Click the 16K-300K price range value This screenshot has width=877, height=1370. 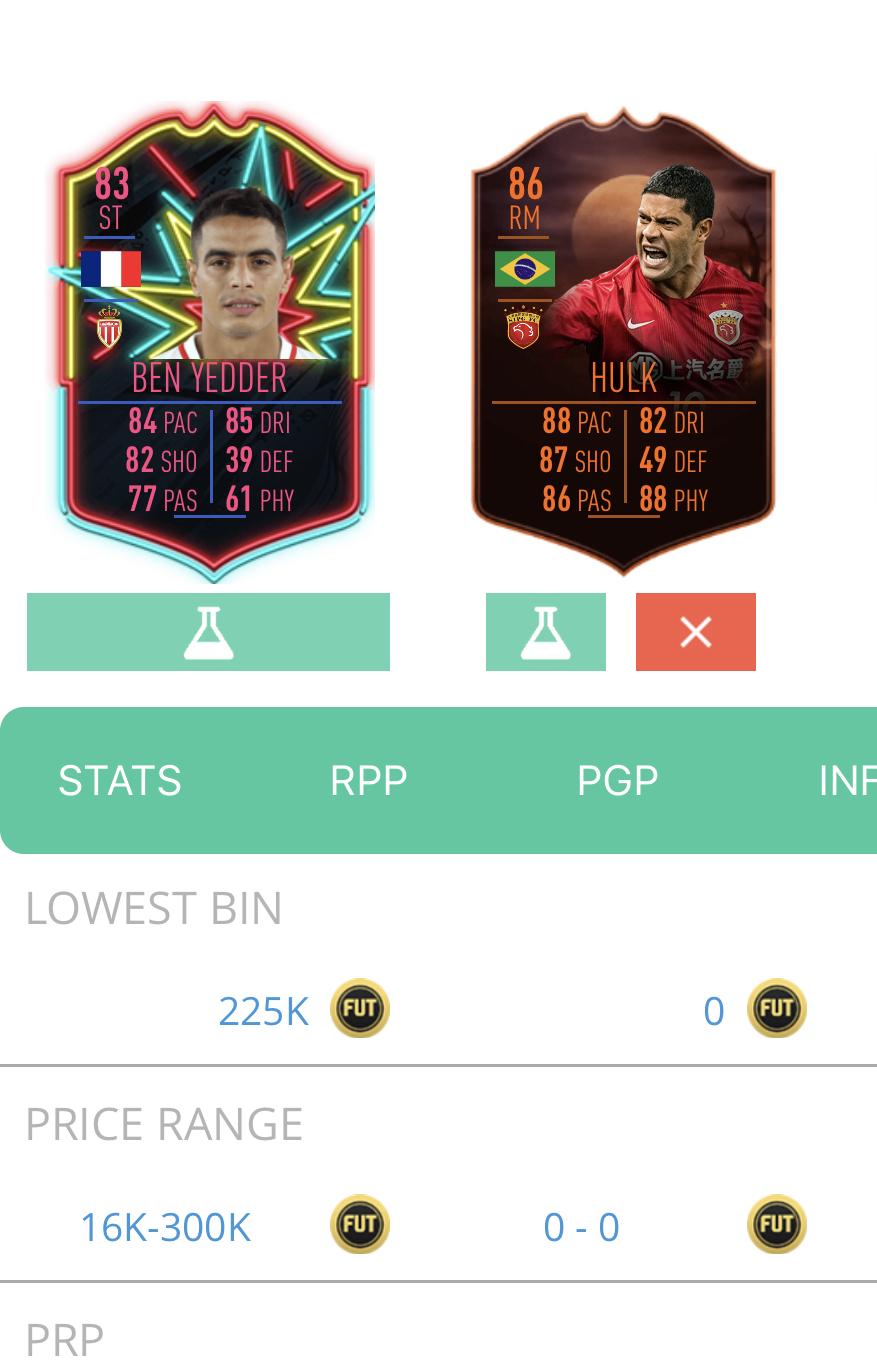165,1227
